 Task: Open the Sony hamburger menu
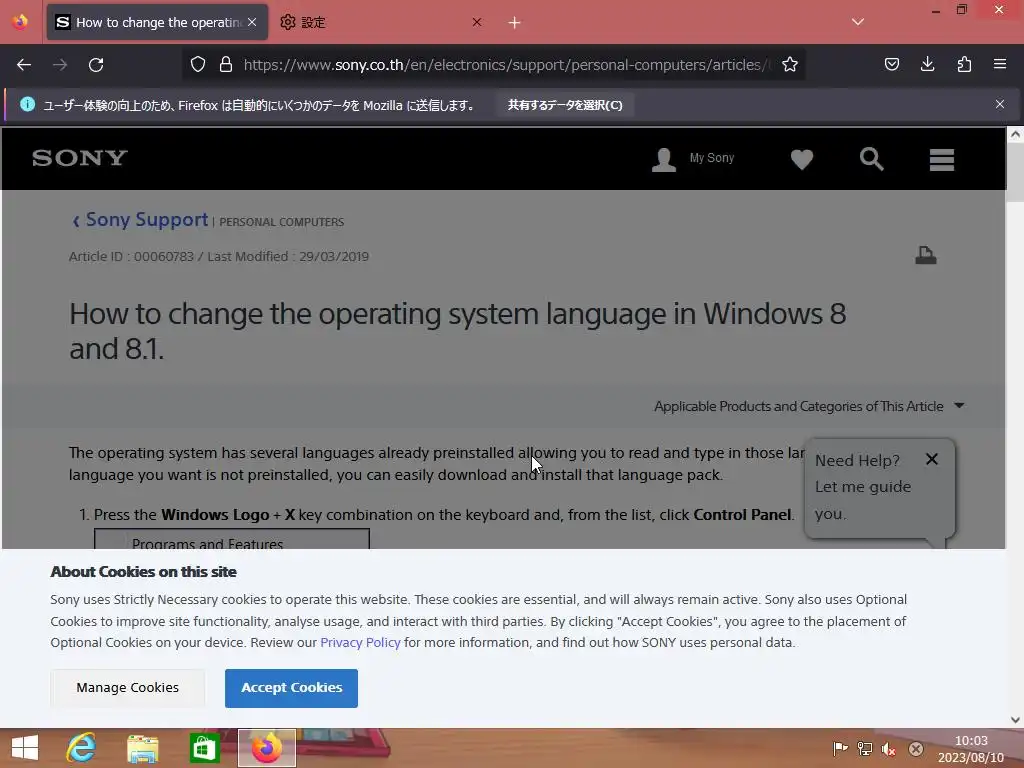pos(942,159)
